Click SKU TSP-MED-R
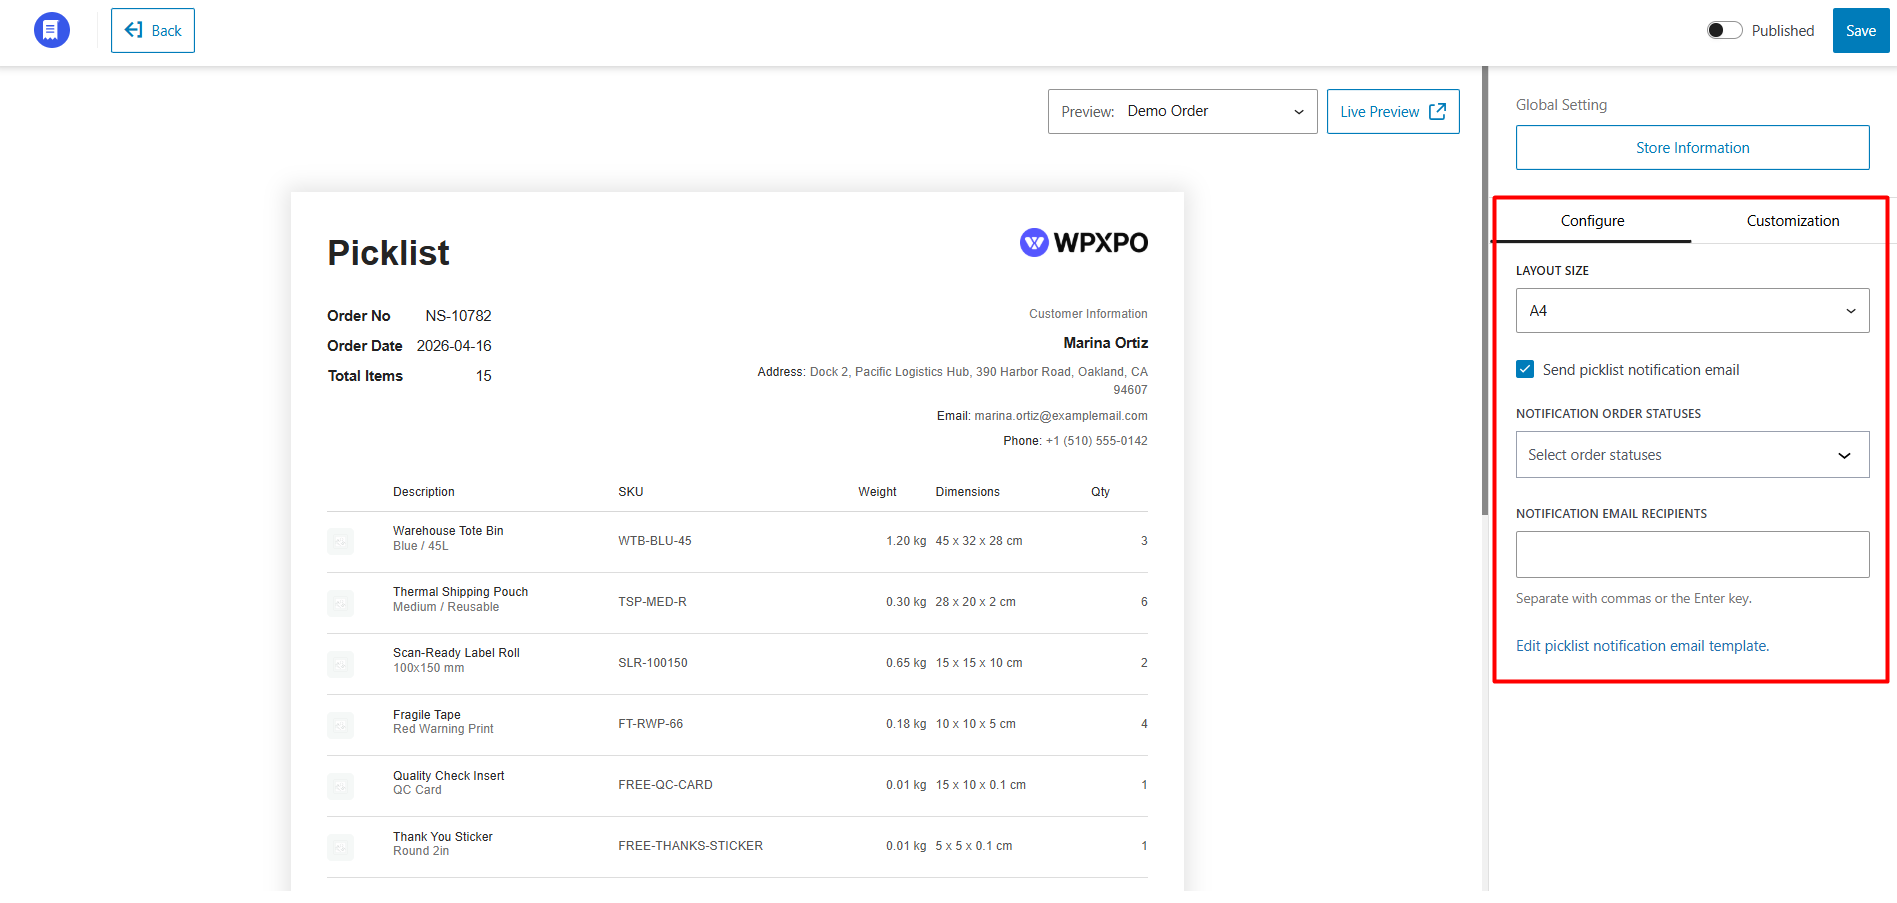Screen dimensions: 1897x903 point(652,602)
